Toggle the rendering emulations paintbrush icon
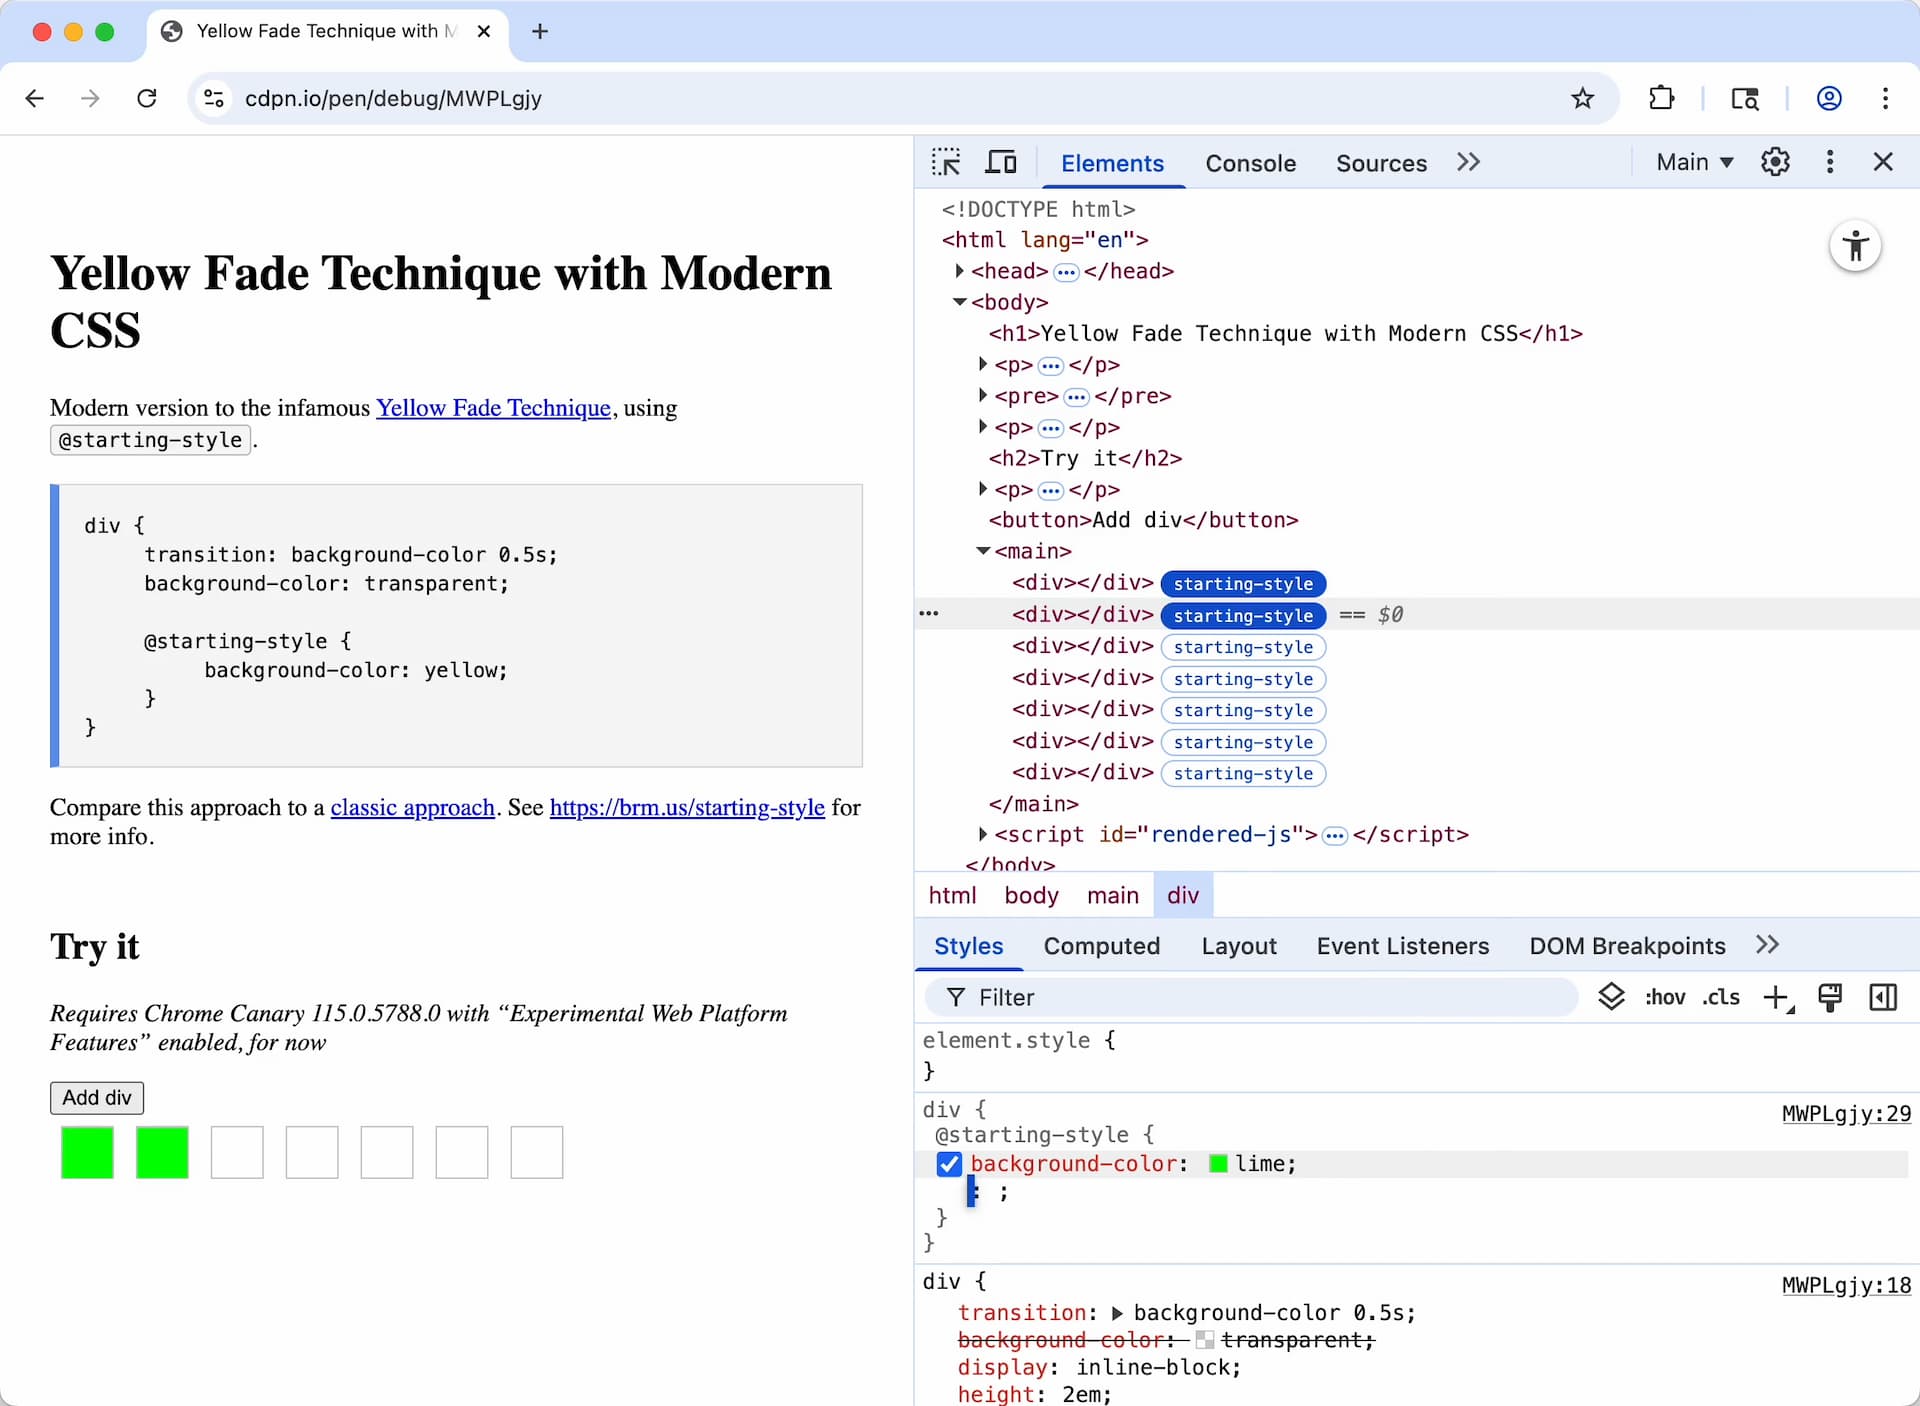 click(1830, 997)
